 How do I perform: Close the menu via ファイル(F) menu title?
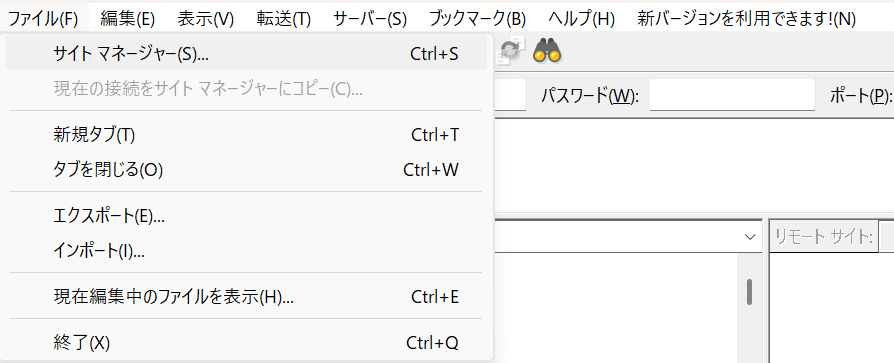pos(43,19)
